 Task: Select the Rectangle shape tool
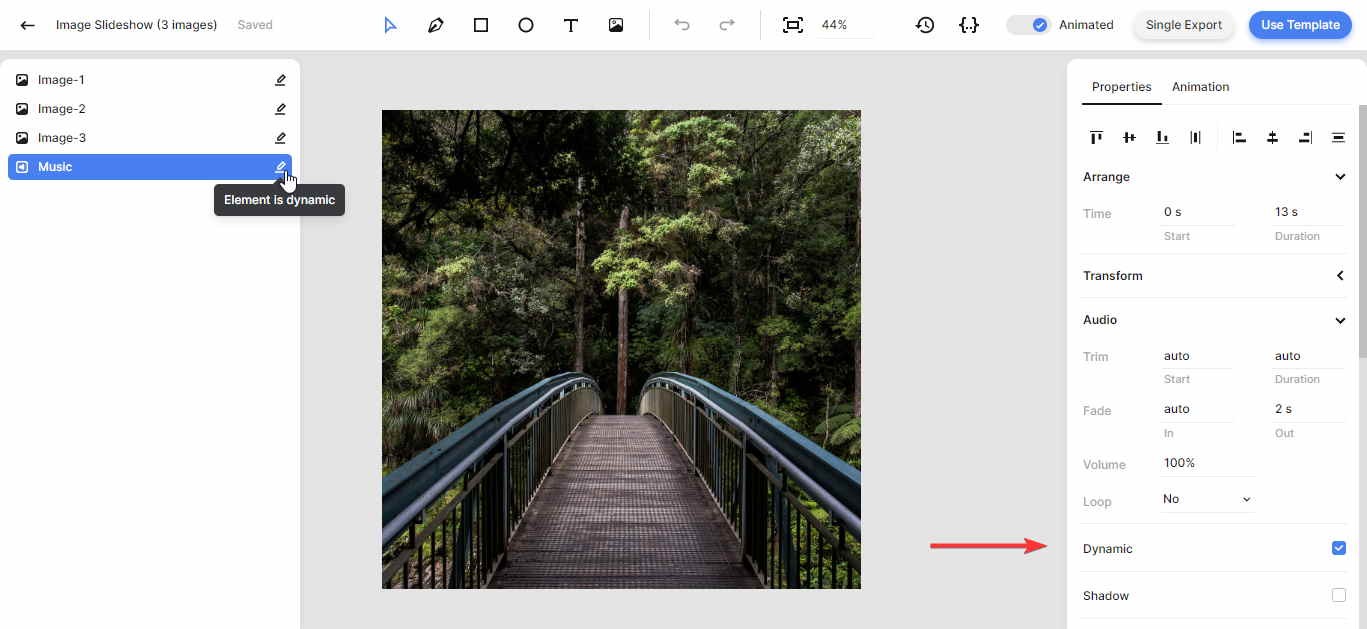(x=481, y=24)
